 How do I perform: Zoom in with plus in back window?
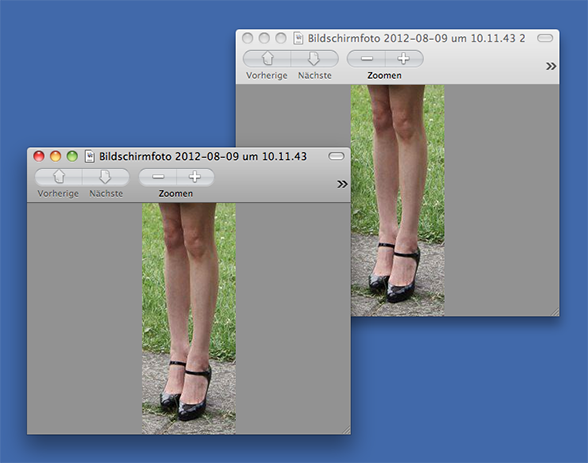pyautogui.click(x=404, y=59)
